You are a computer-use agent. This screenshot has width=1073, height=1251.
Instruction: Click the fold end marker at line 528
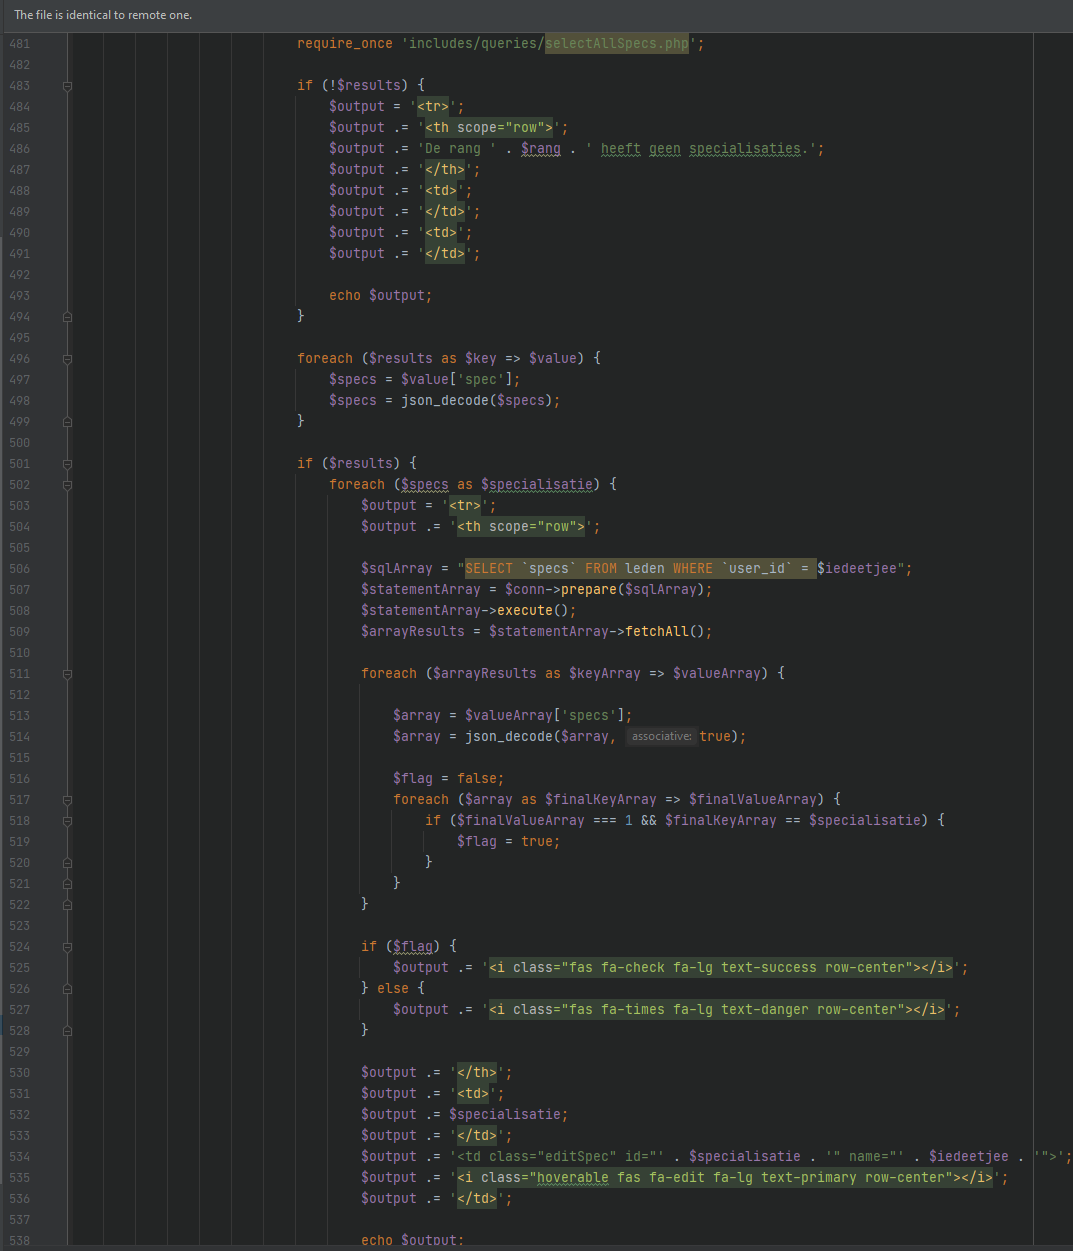tap(67, 1031)
